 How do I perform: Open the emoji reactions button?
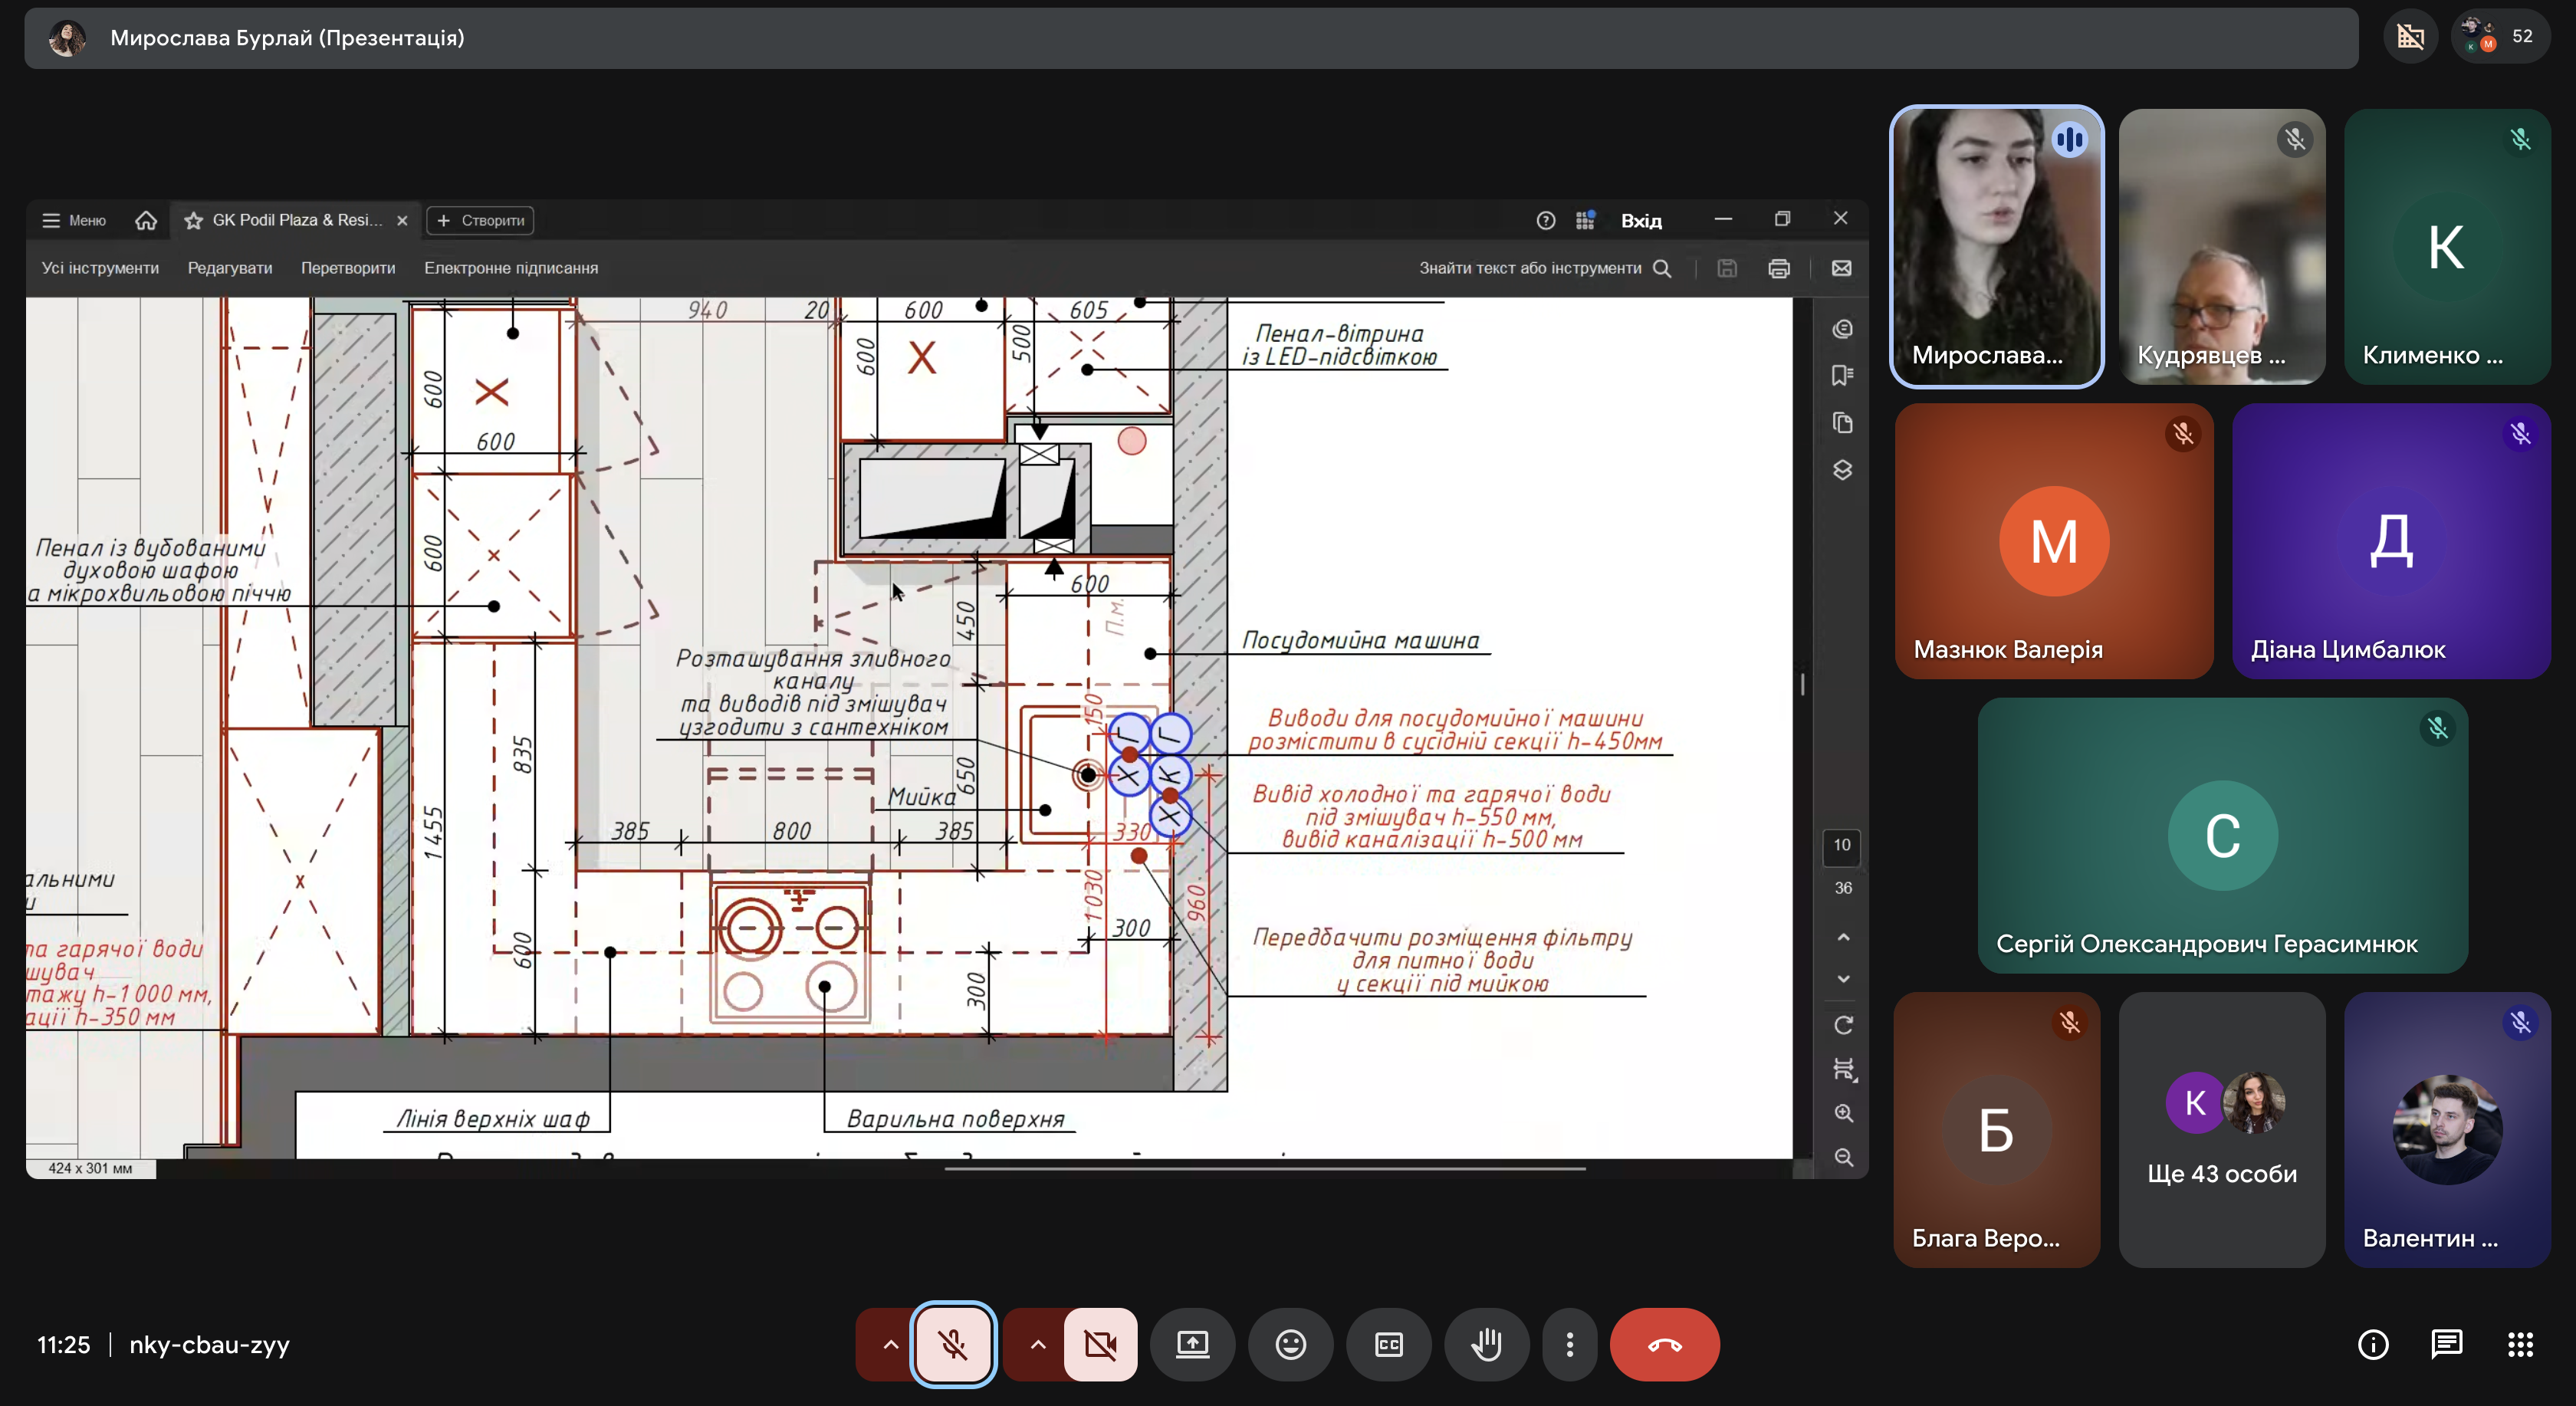coord(1290,1344)
